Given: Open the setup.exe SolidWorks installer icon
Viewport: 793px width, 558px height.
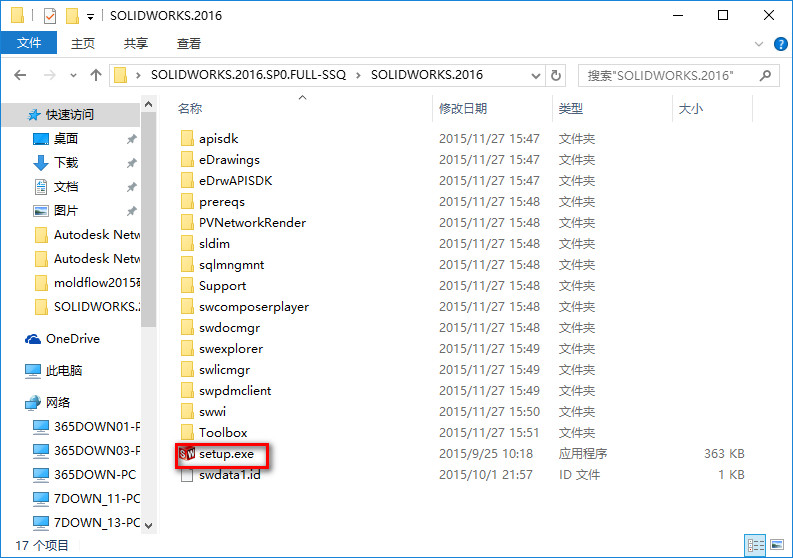Looking at the screenshot, I should coord(187,454).
